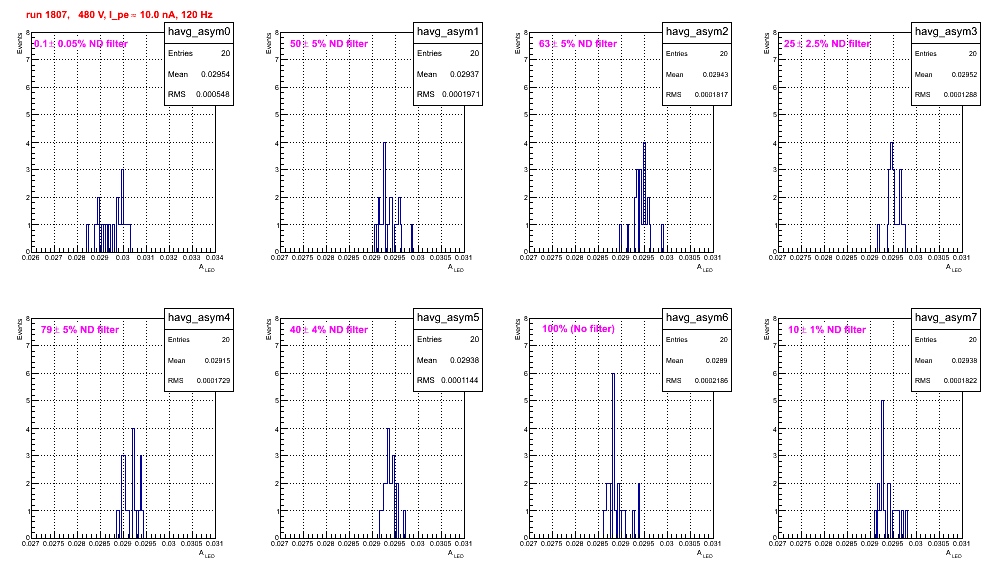Click the 0.034 x-axis tick in the havg_asym0 plot
The height and width of the screenshot is (572, 996).
(x=215, y=257)
